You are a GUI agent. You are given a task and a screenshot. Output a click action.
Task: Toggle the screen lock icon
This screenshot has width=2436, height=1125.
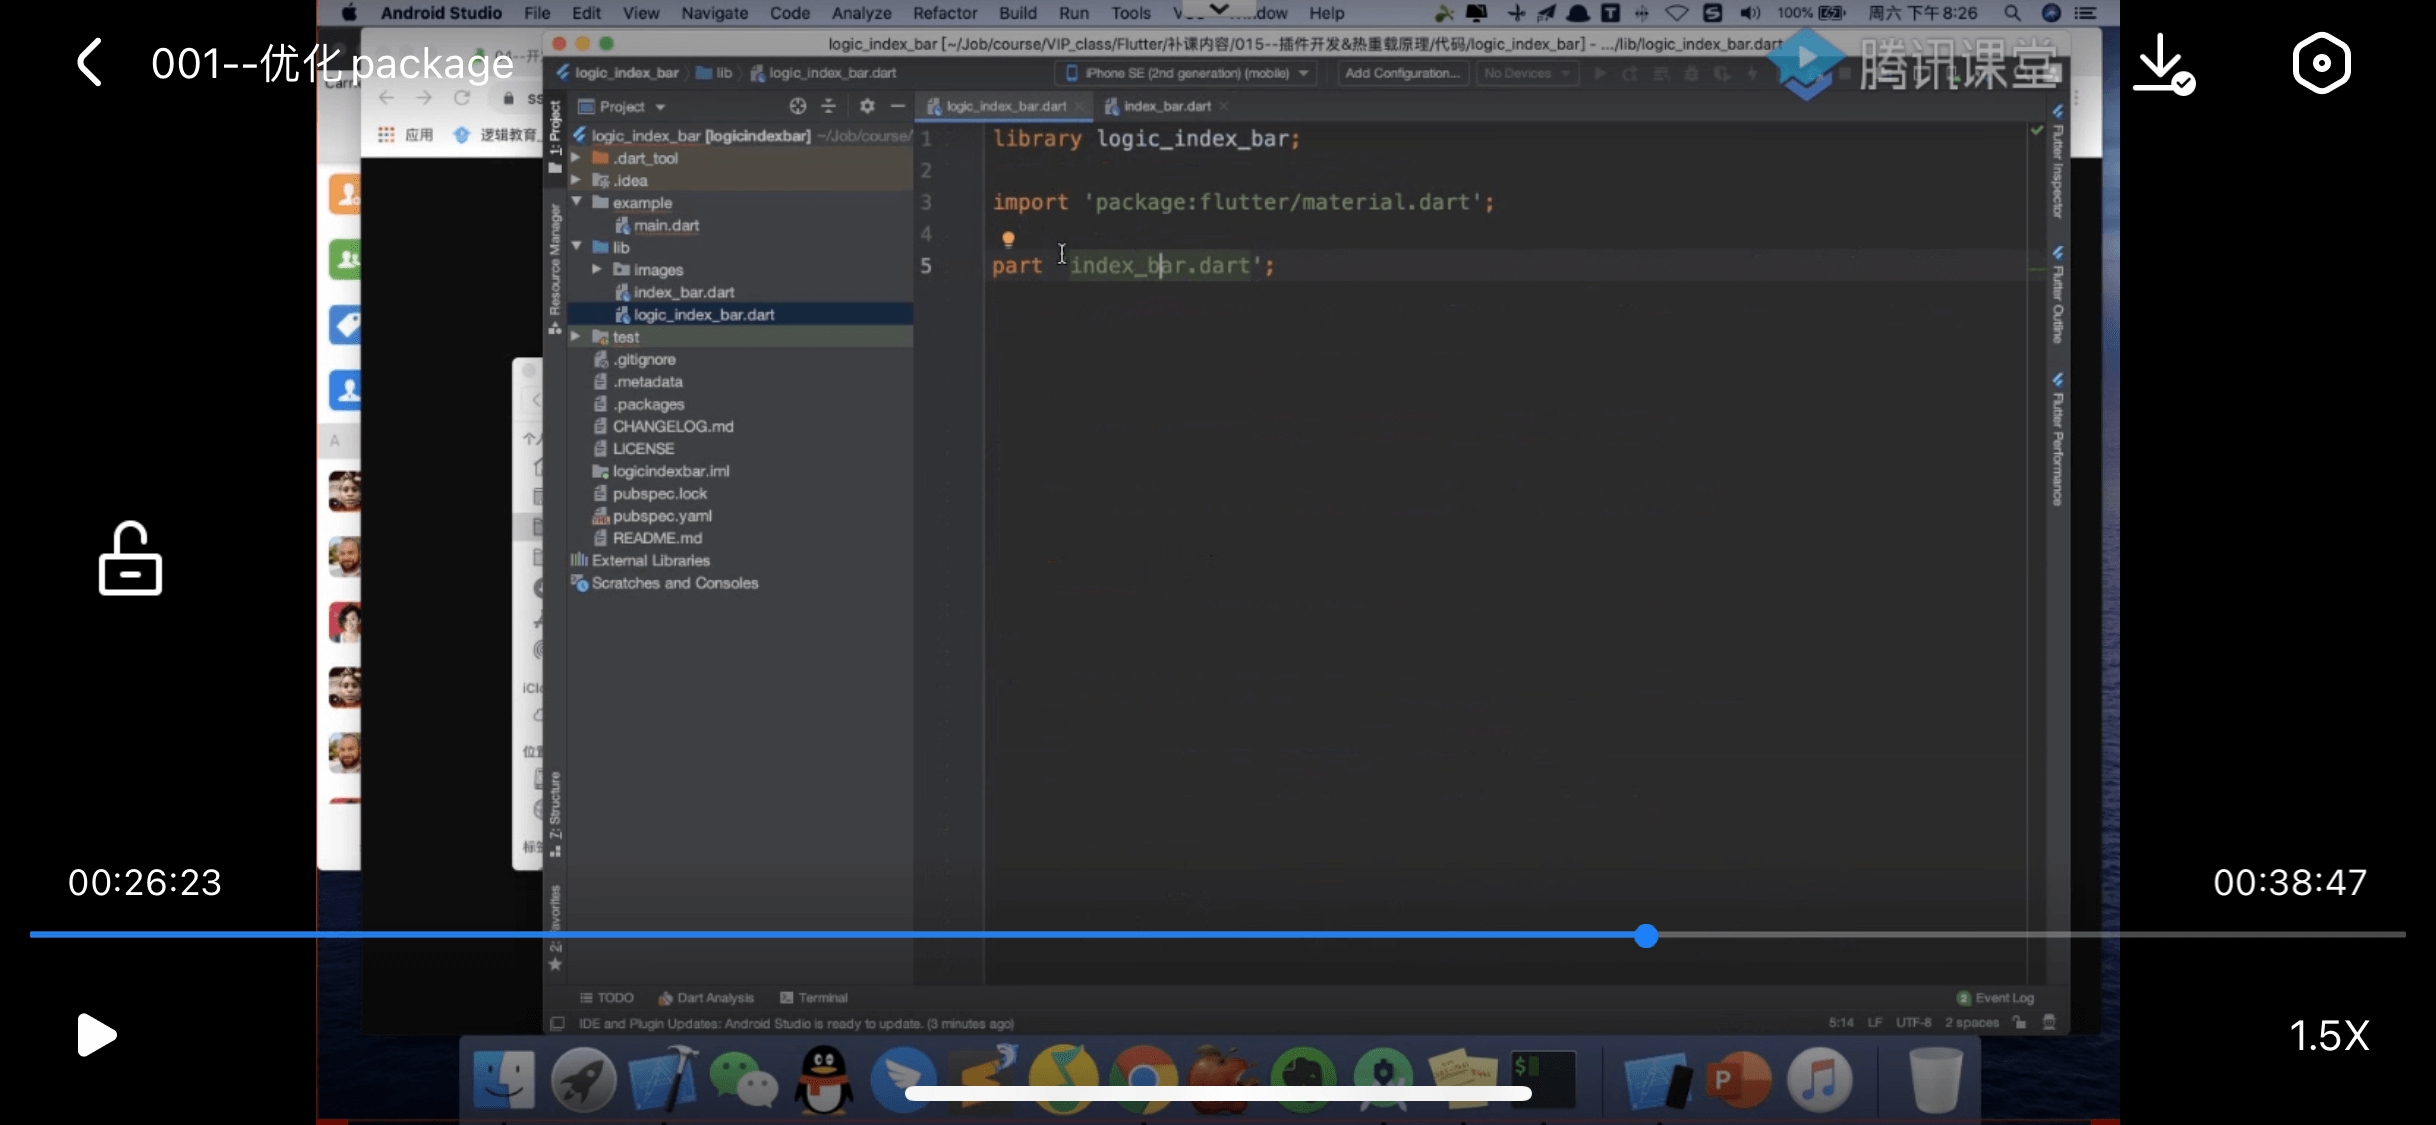[x=130, y=559]
